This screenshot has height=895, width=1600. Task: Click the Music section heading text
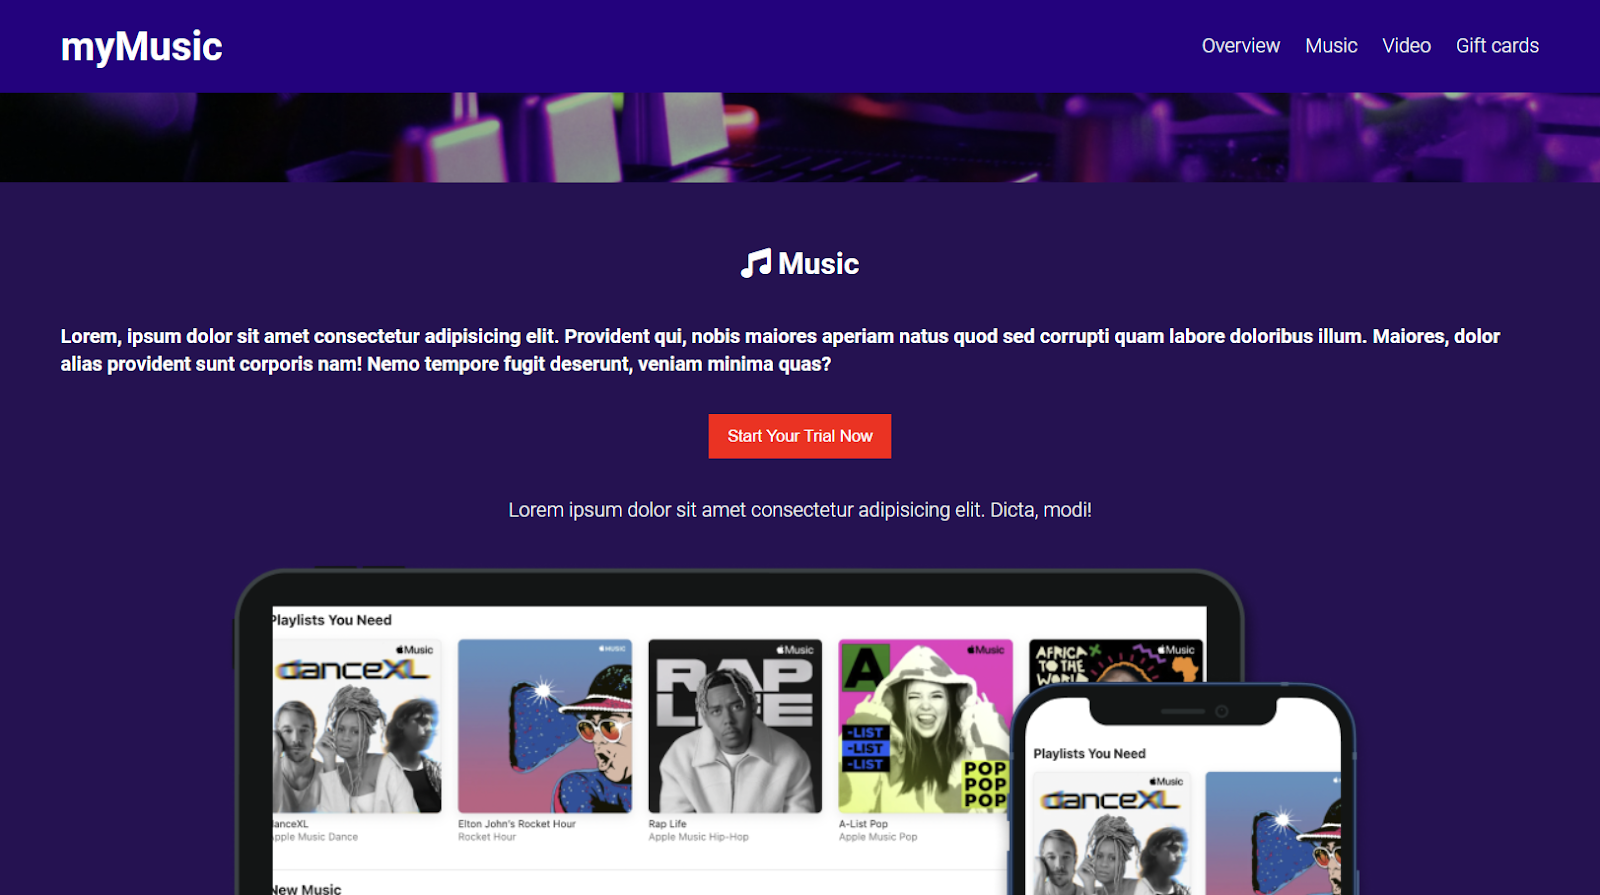tap(818, 264)
